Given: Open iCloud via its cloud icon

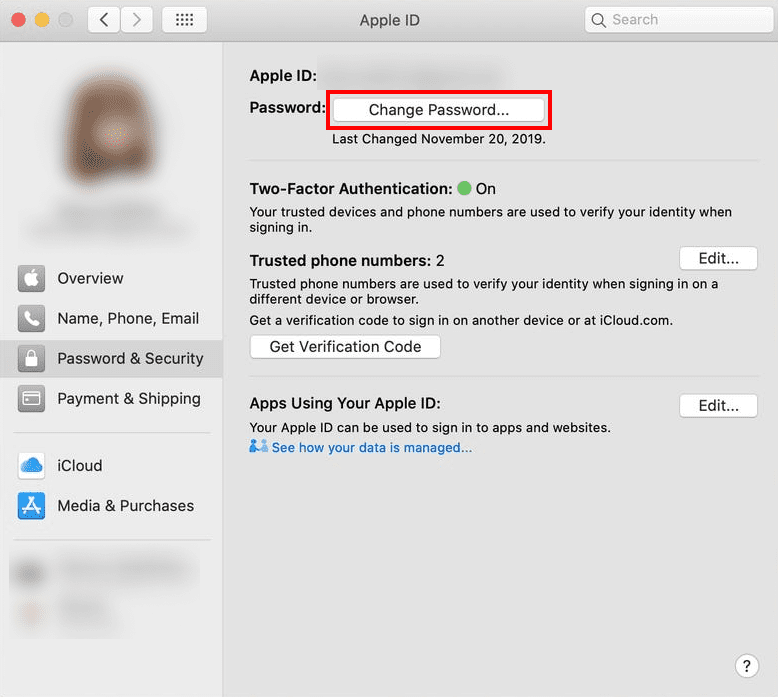Looking at the screenshot, I should click(x=31, y=465).
